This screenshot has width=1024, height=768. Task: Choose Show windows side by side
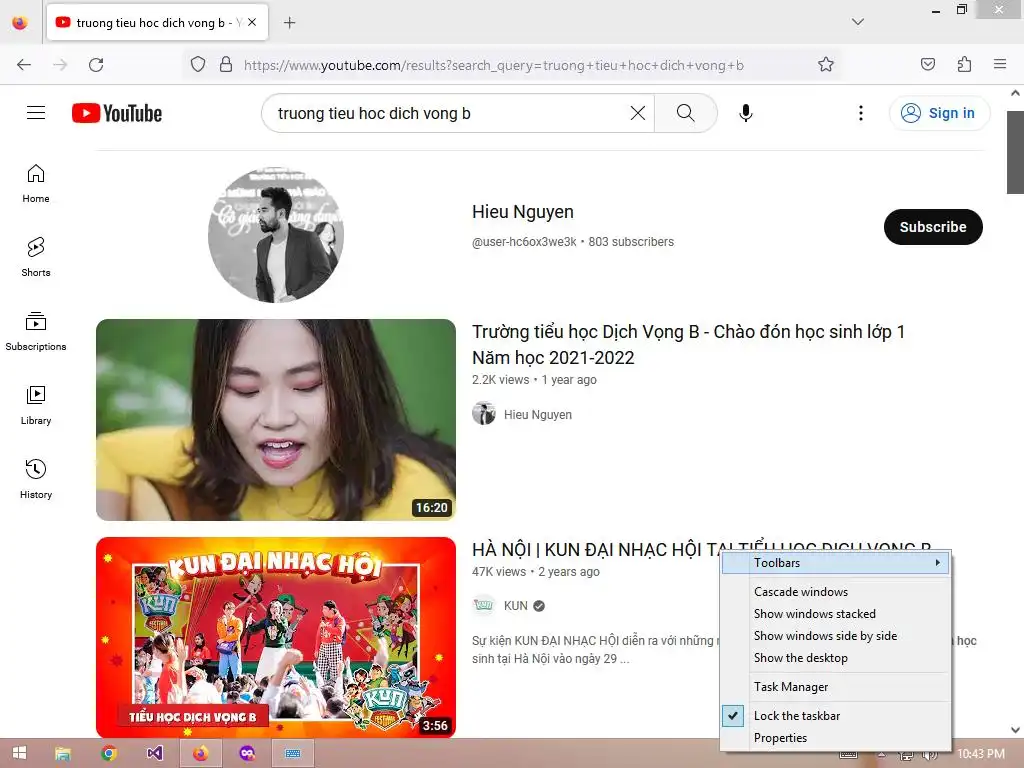(x=835, y=636)
